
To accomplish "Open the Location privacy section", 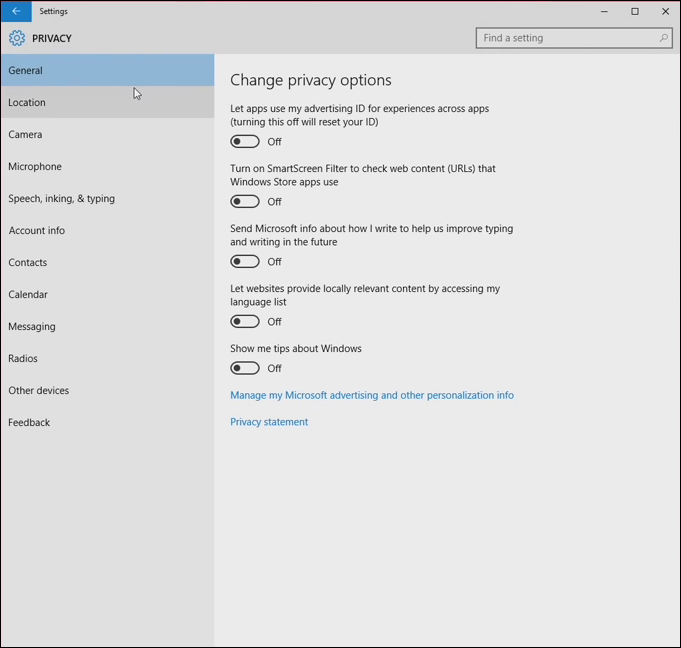I will click(x=108, y=102).
